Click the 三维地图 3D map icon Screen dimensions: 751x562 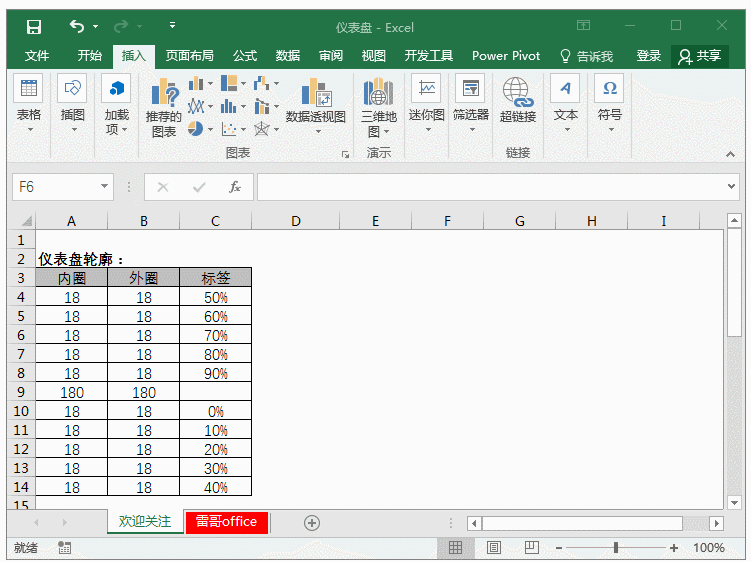click(x=378, y=92)
